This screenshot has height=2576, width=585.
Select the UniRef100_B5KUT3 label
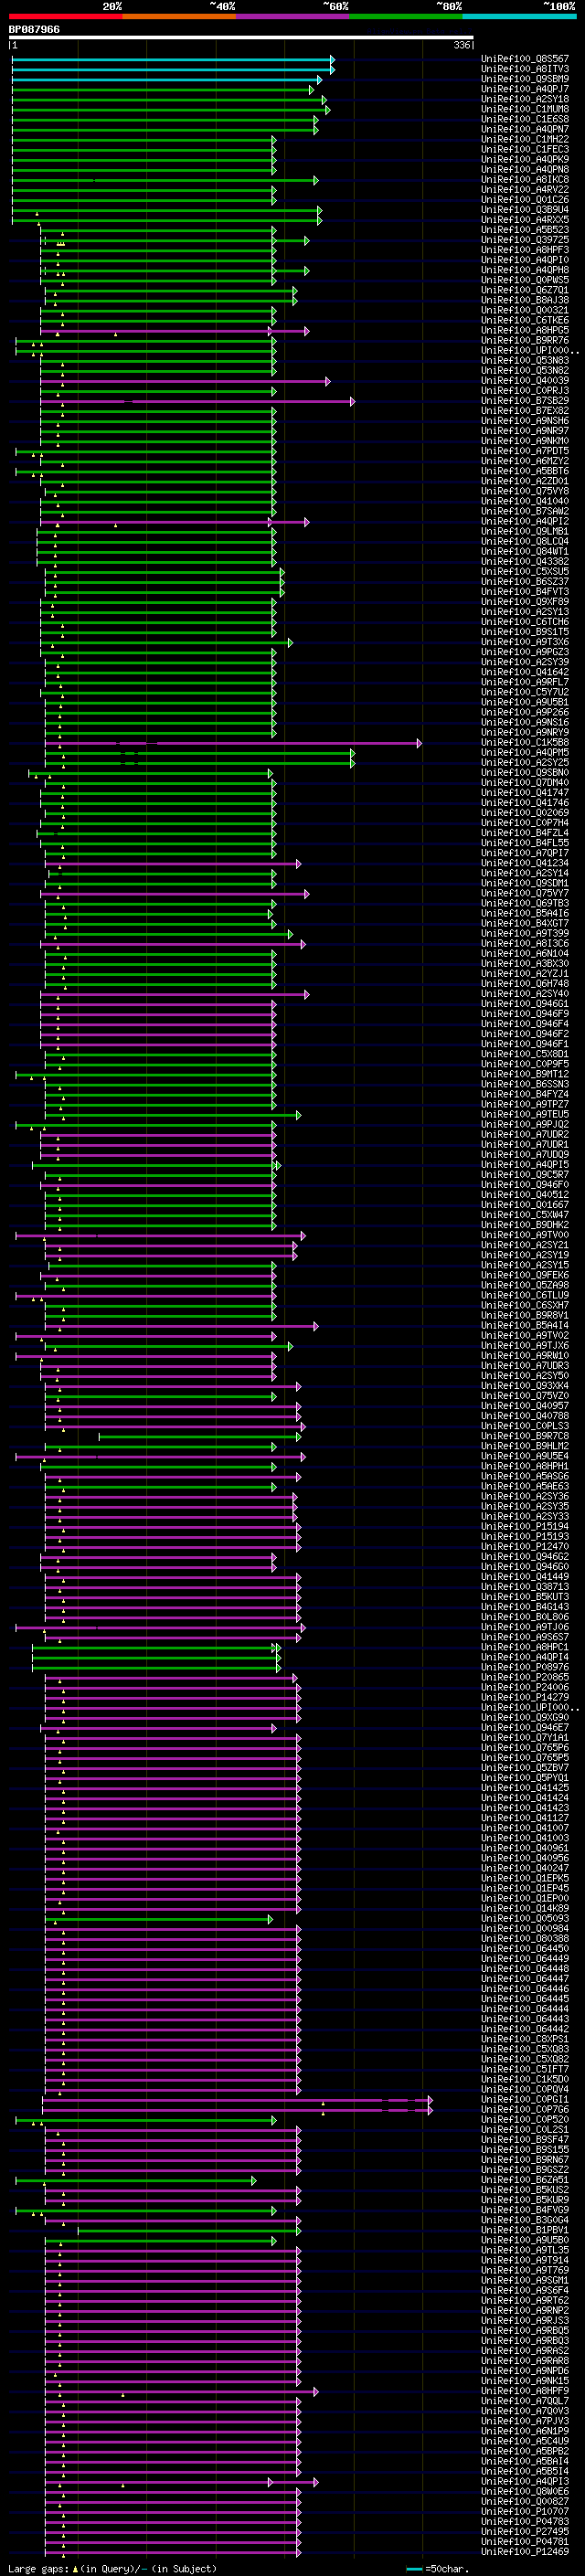(525, 1597)
